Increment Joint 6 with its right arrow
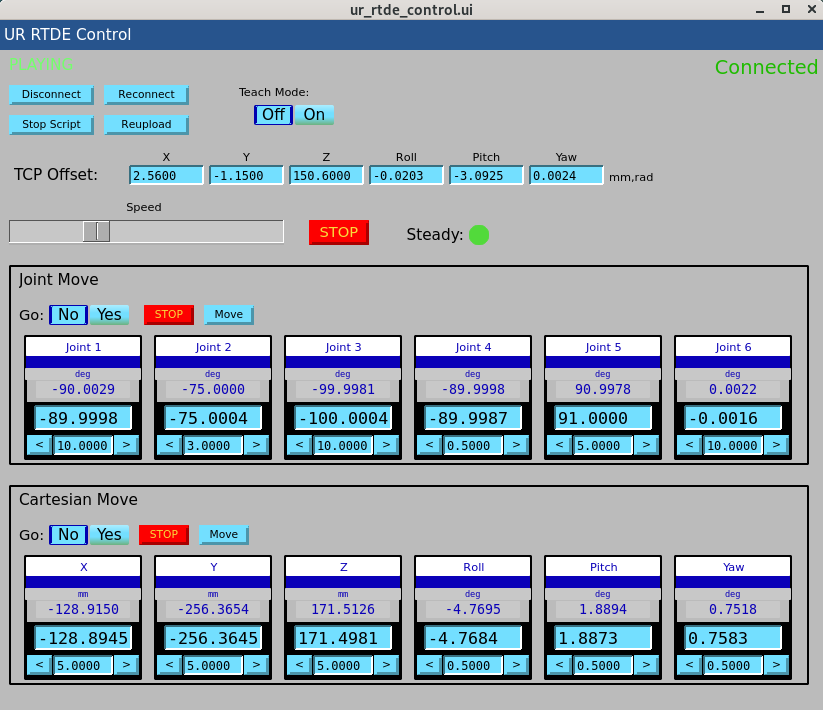 click(x=776, y=445)
